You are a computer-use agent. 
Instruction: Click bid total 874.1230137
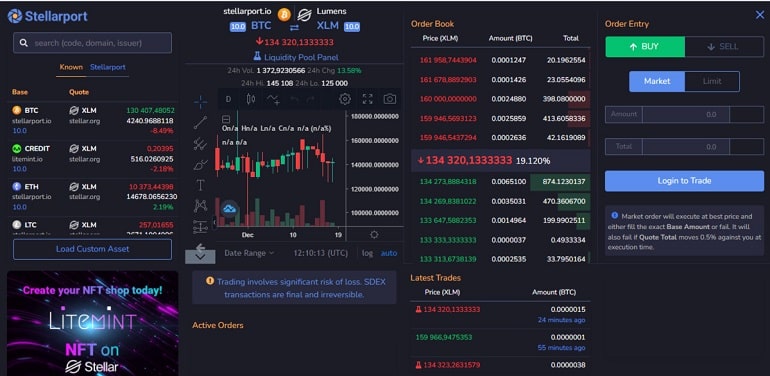pyautogui.click(x=564, y=182)
